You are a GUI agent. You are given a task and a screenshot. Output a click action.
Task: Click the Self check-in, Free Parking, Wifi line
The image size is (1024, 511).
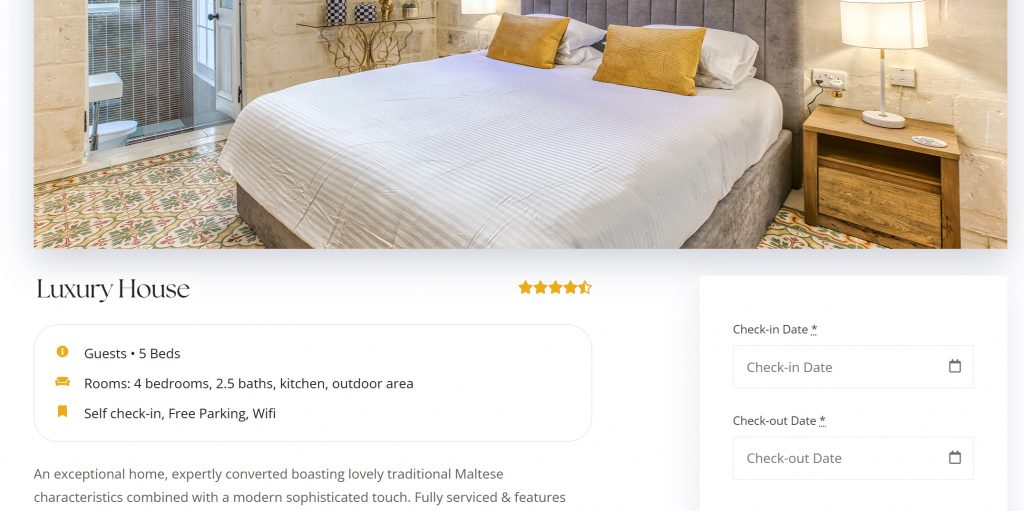tap(180, 414)
